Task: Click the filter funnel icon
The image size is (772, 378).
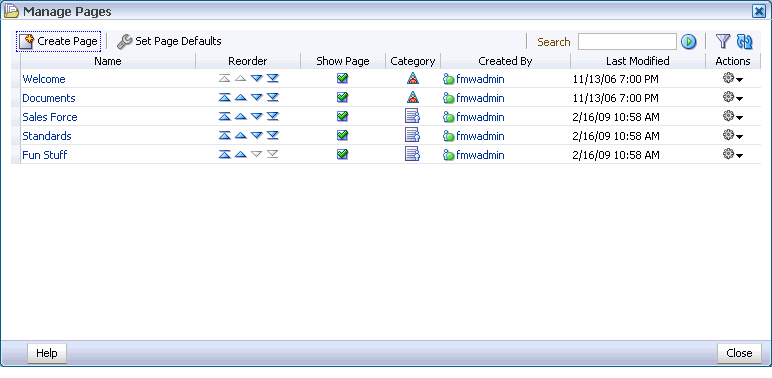Action: coord(722,41)
